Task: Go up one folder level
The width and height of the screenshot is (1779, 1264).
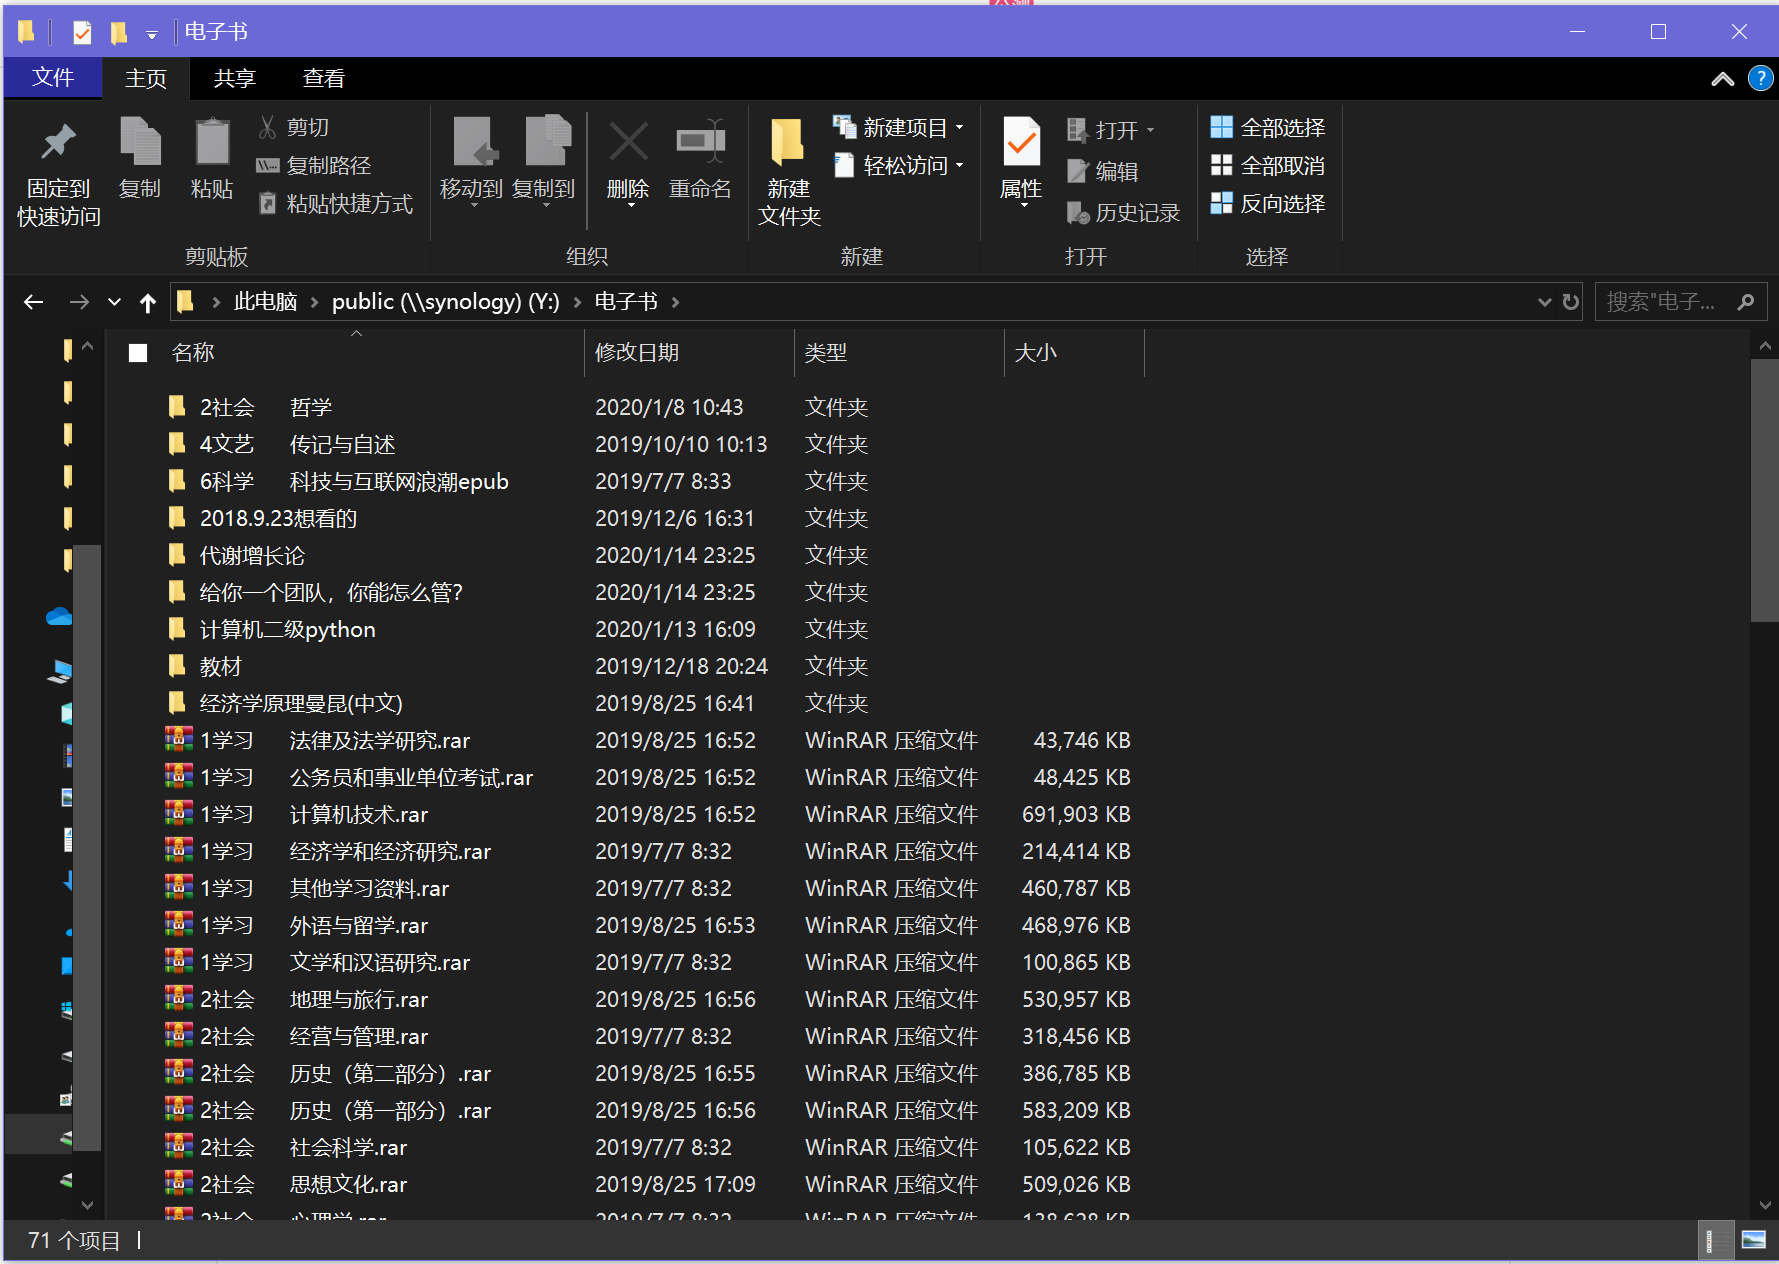Action: (x=148, y=302)
